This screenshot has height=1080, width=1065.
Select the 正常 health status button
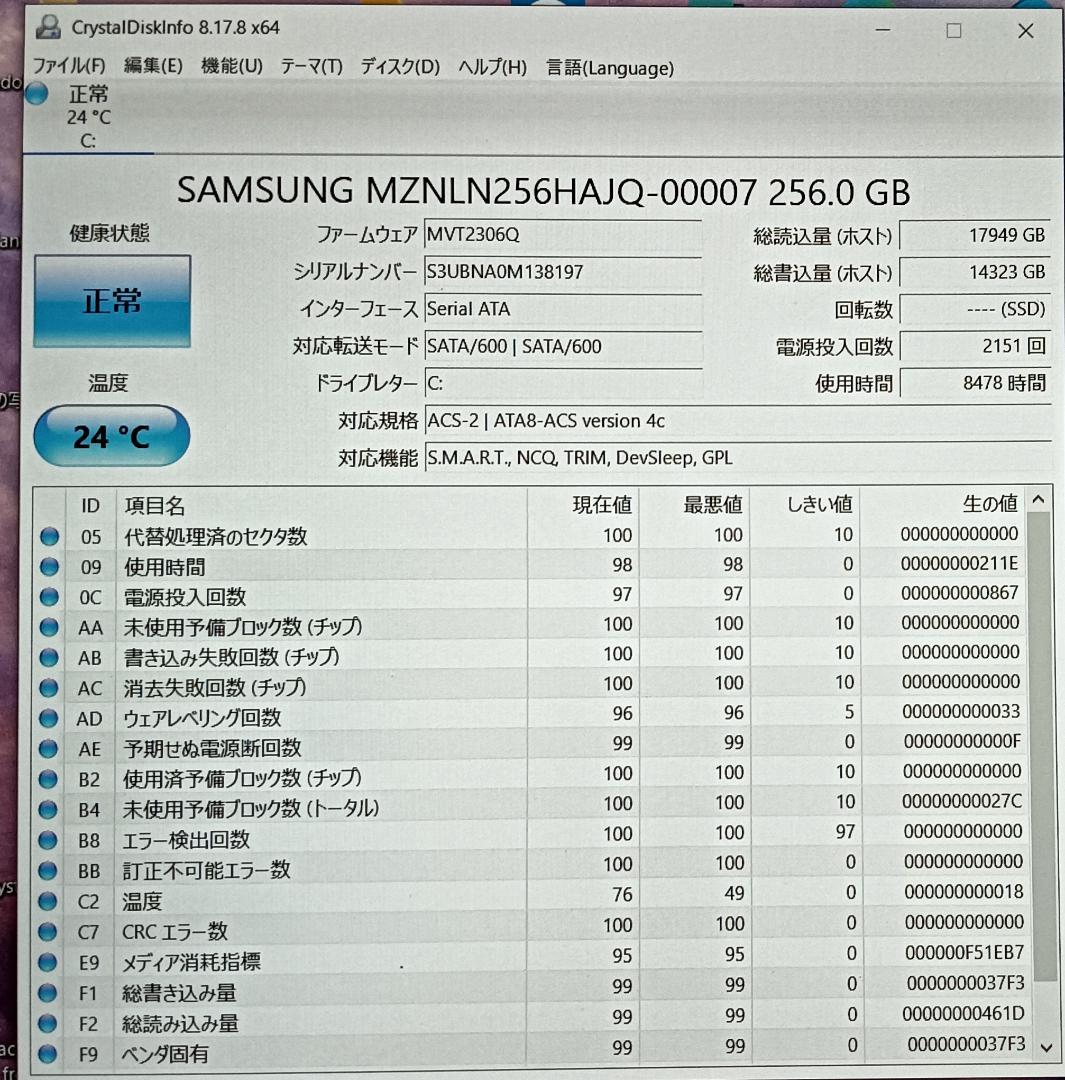[x=111, y=299]
